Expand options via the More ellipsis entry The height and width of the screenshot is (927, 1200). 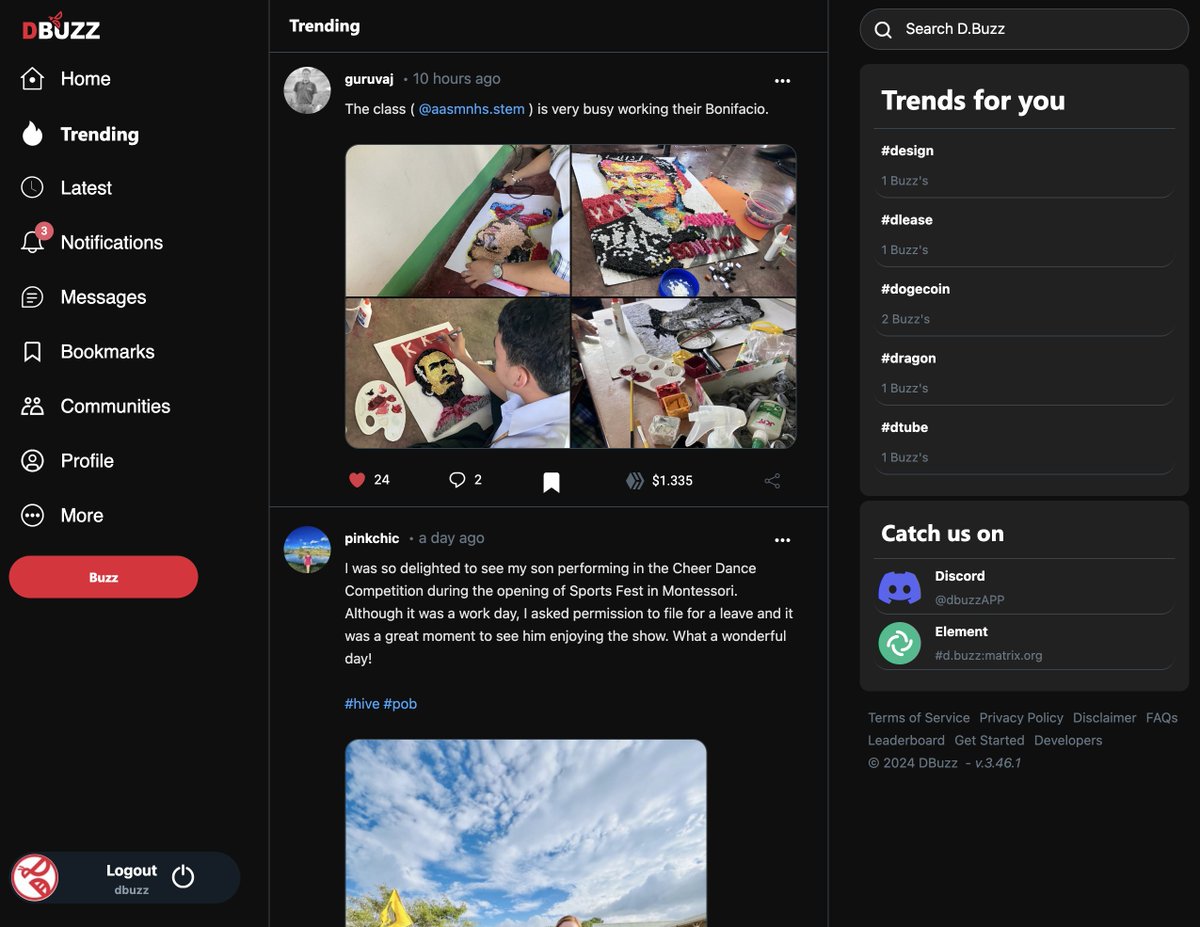31,515
